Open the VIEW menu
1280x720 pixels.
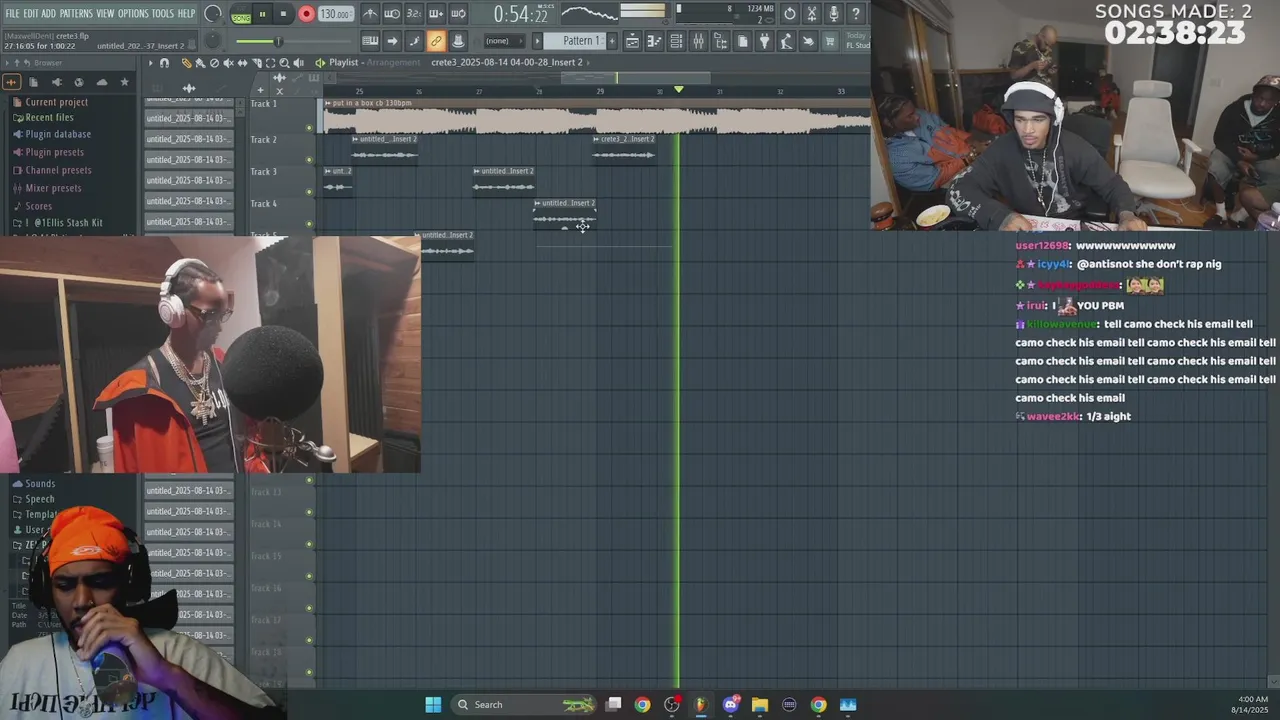[x=105, y=13]
